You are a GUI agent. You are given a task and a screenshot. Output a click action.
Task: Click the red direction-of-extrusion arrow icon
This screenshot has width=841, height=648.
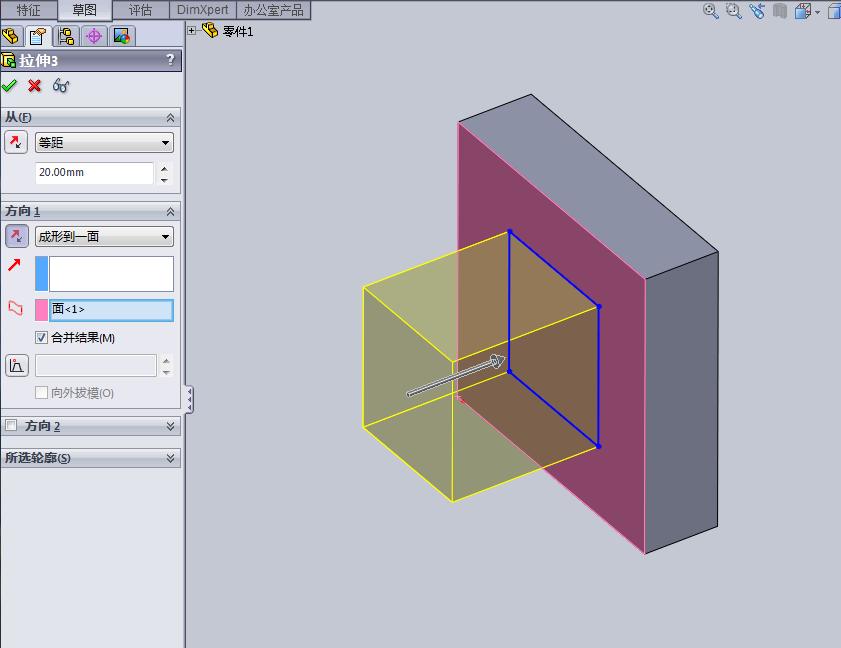[14, 264]
